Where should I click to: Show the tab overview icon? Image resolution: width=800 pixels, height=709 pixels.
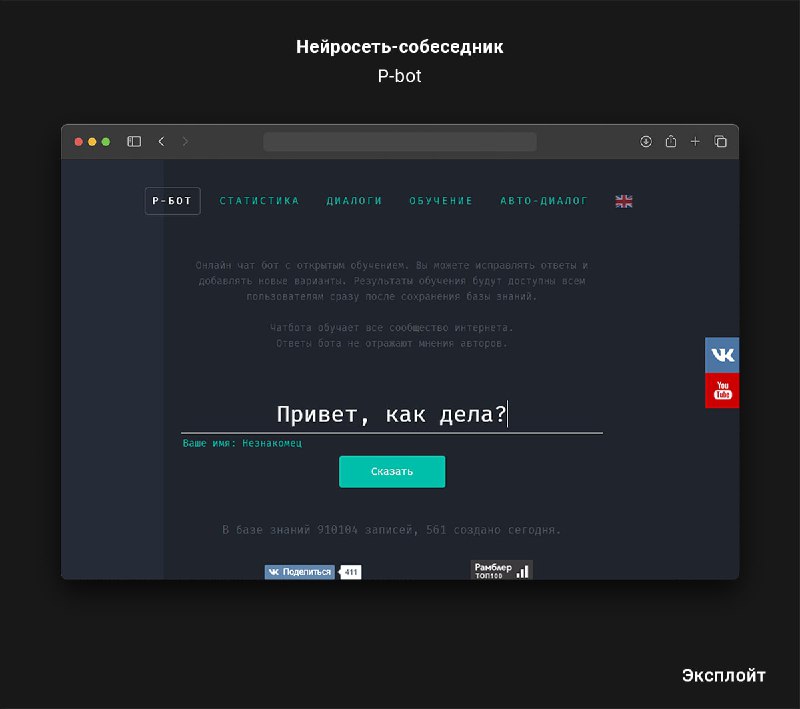720,142
